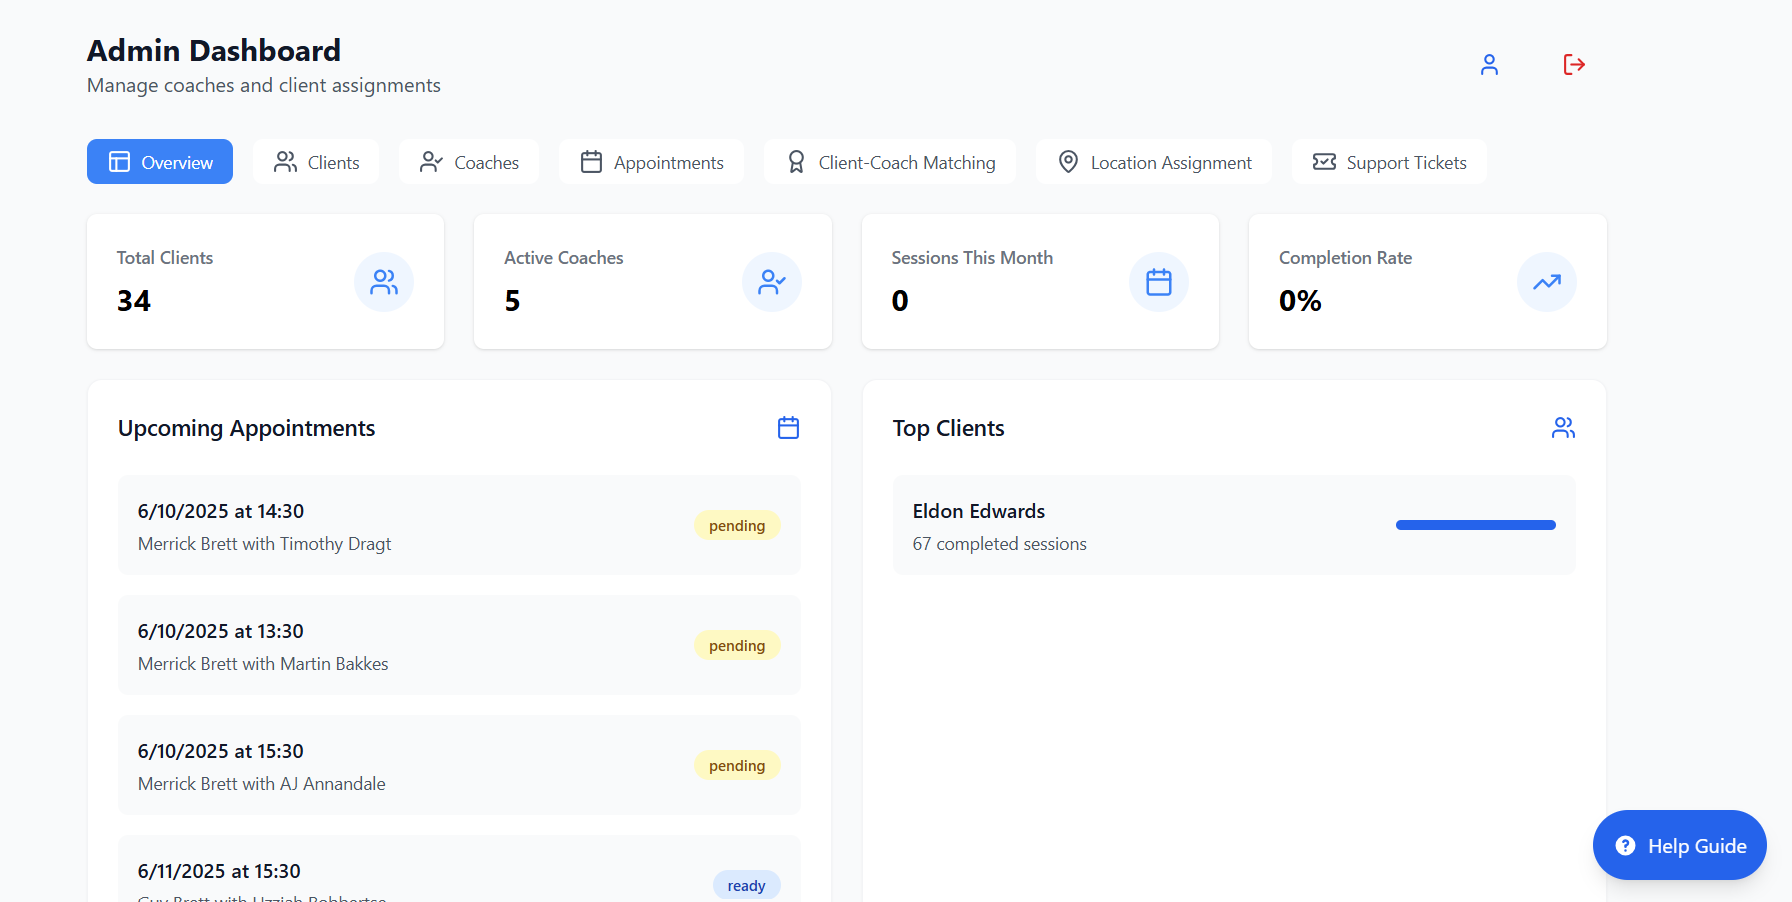
Task: Click the Sessions This Month calendar icon
Action: [1158, 282]
